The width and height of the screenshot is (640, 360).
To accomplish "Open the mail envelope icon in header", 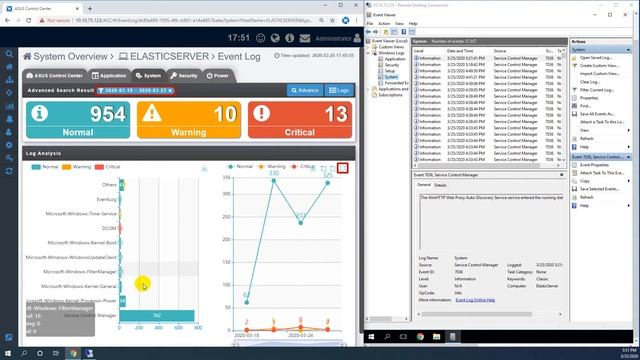I will pyautogui.click(x=305, y=38).
